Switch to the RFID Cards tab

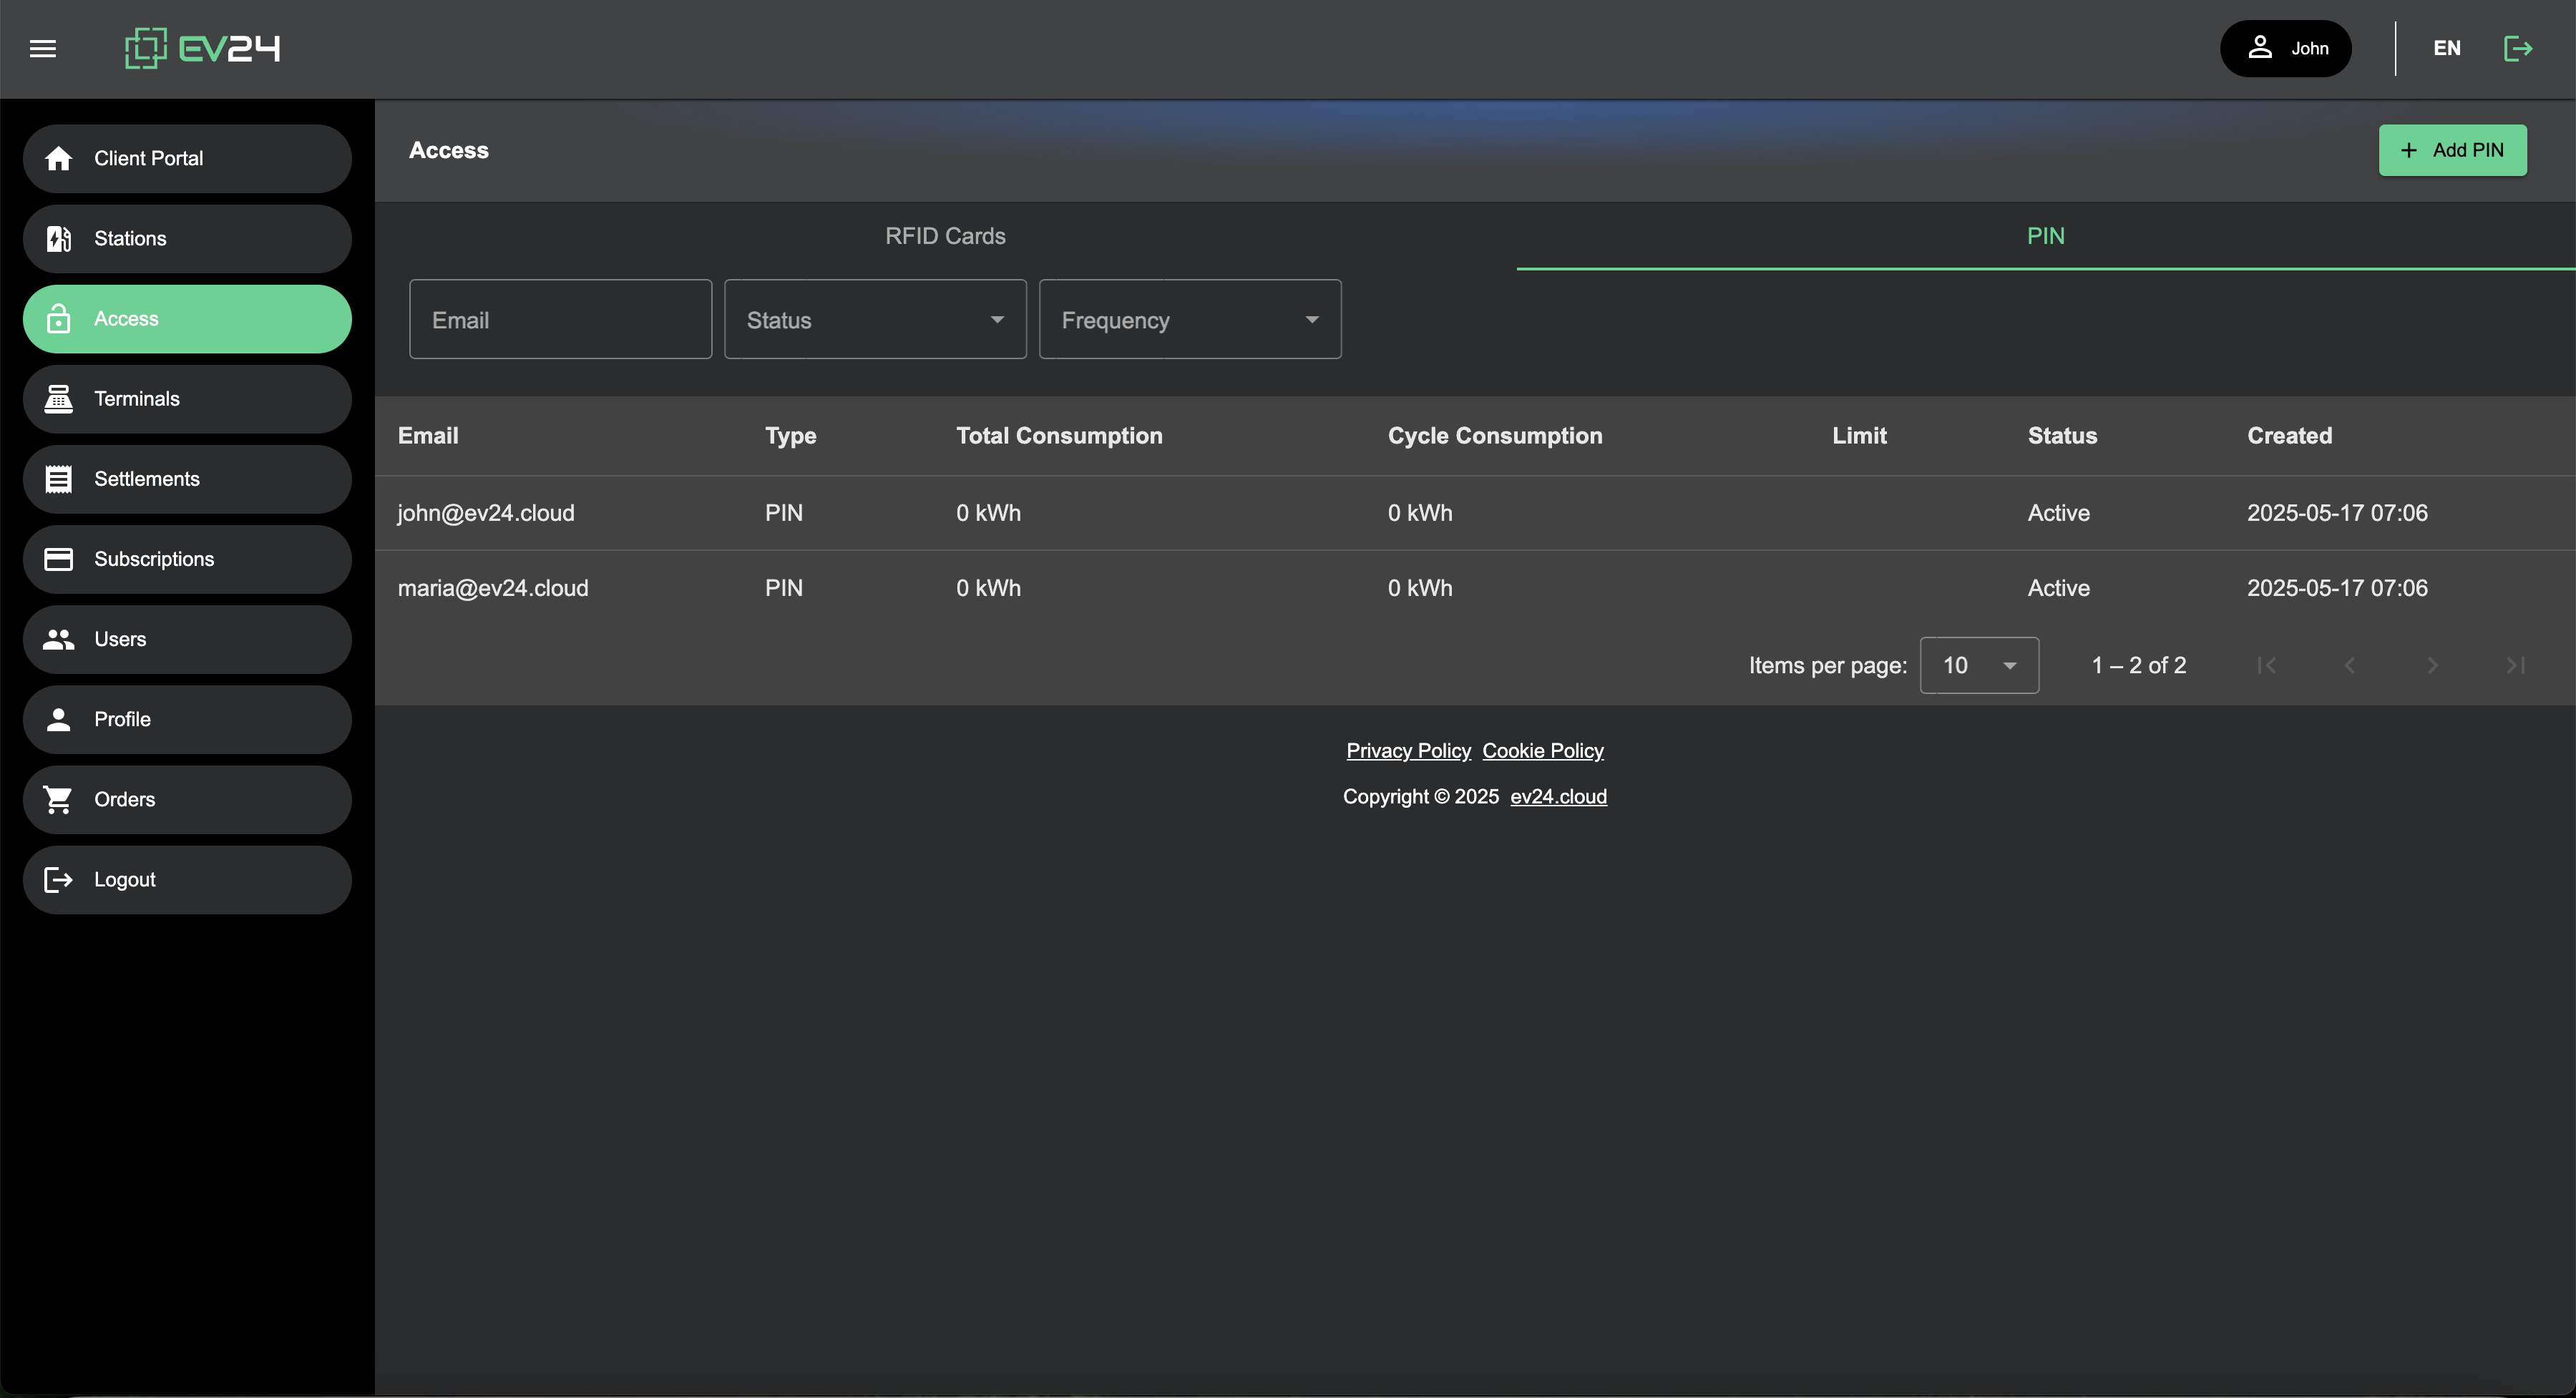pos(945,236)
